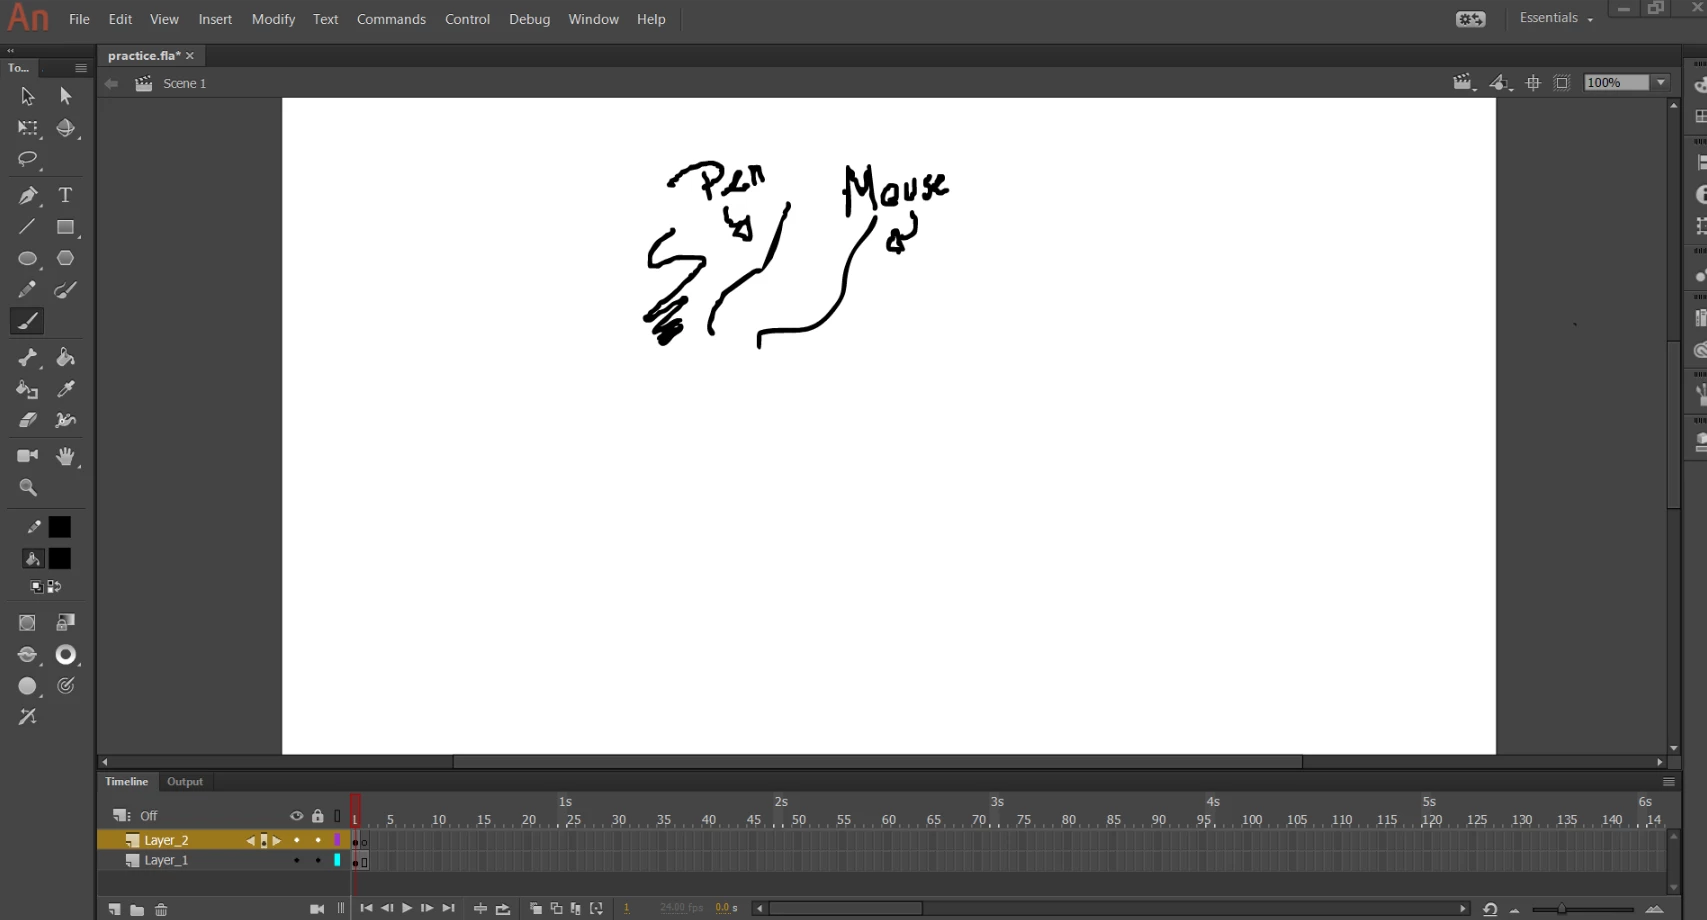Choose the PolyStar hexagon tool
Screen dimensions: 1707x920
(65, 258)
